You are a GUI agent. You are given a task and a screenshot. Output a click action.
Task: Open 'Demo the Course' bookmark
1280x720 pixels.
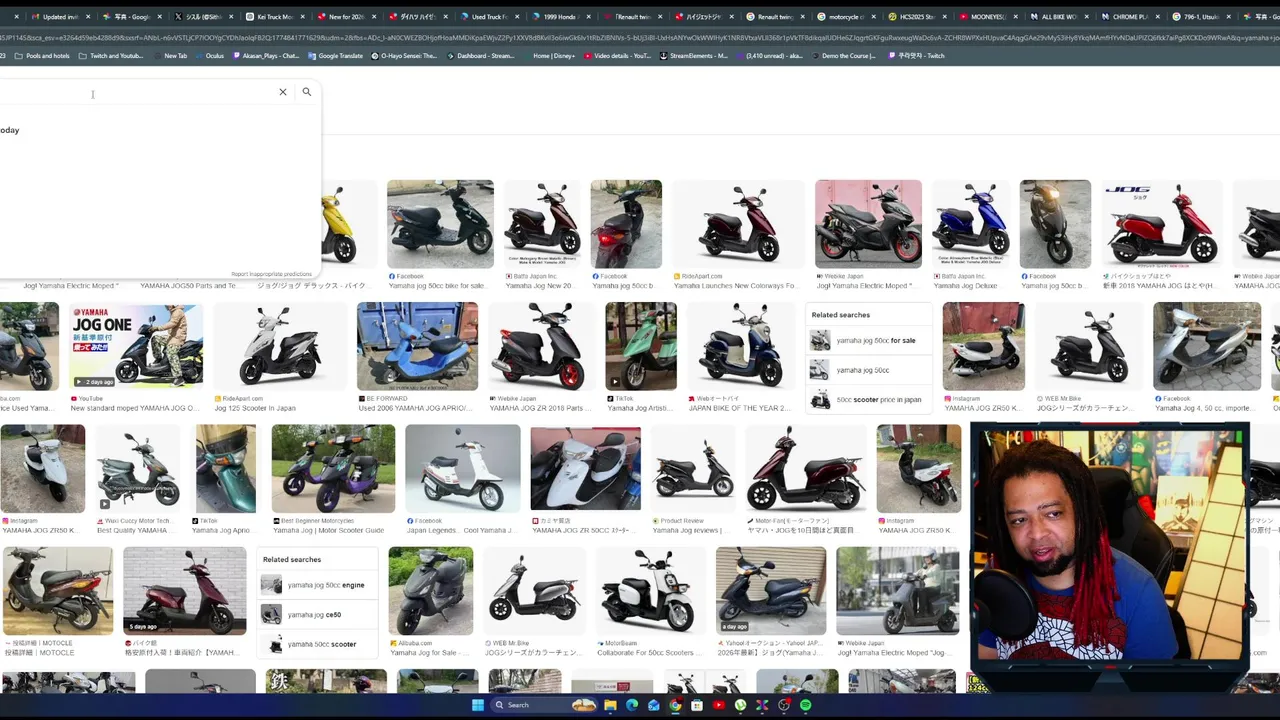(x=844, y=56)
